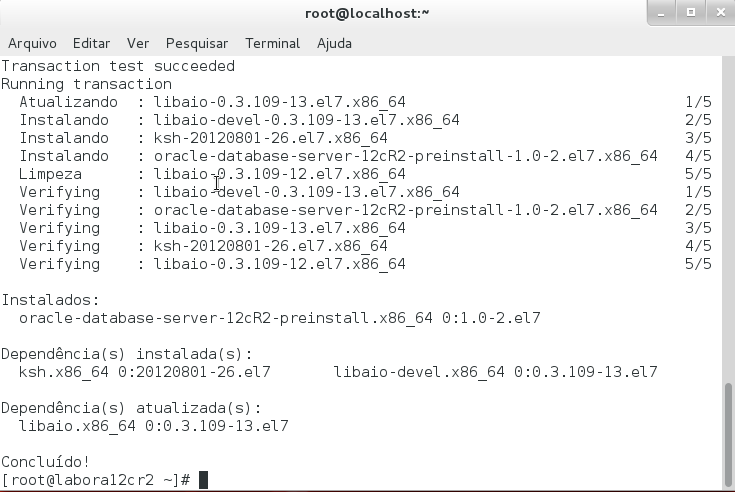Click the "Instalados:" heading text
Screen dimensions: 735x492
tap(50, 300)
